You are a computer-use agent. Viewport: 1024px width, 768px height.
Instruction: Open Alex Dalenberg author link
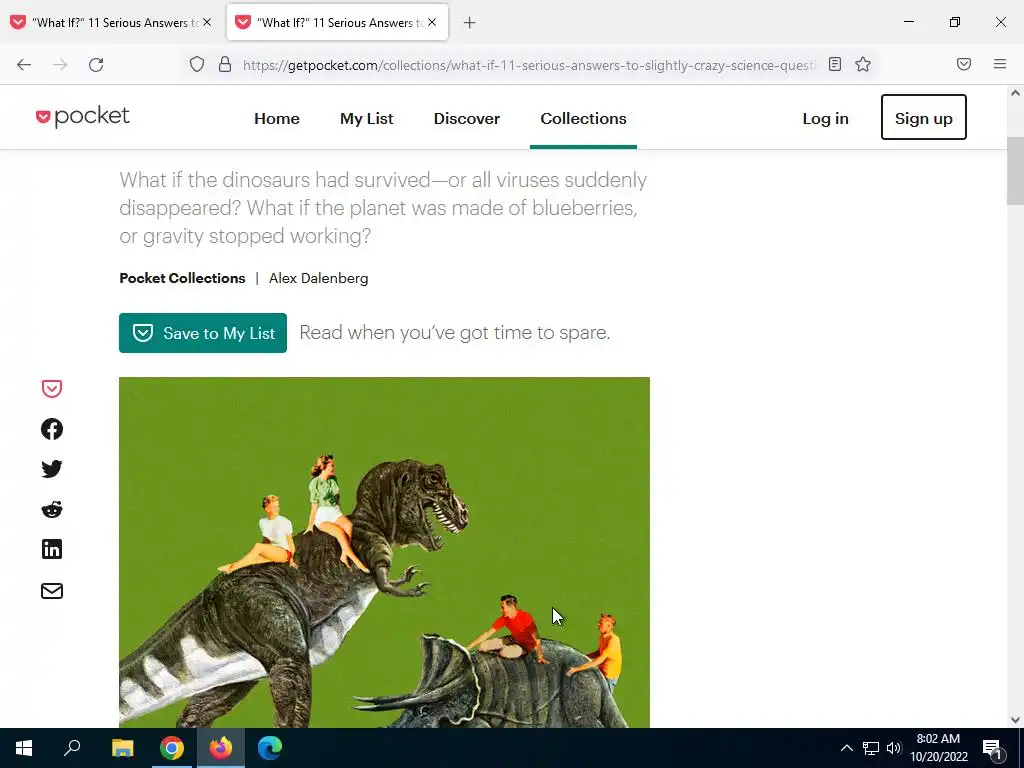point(319,278)
